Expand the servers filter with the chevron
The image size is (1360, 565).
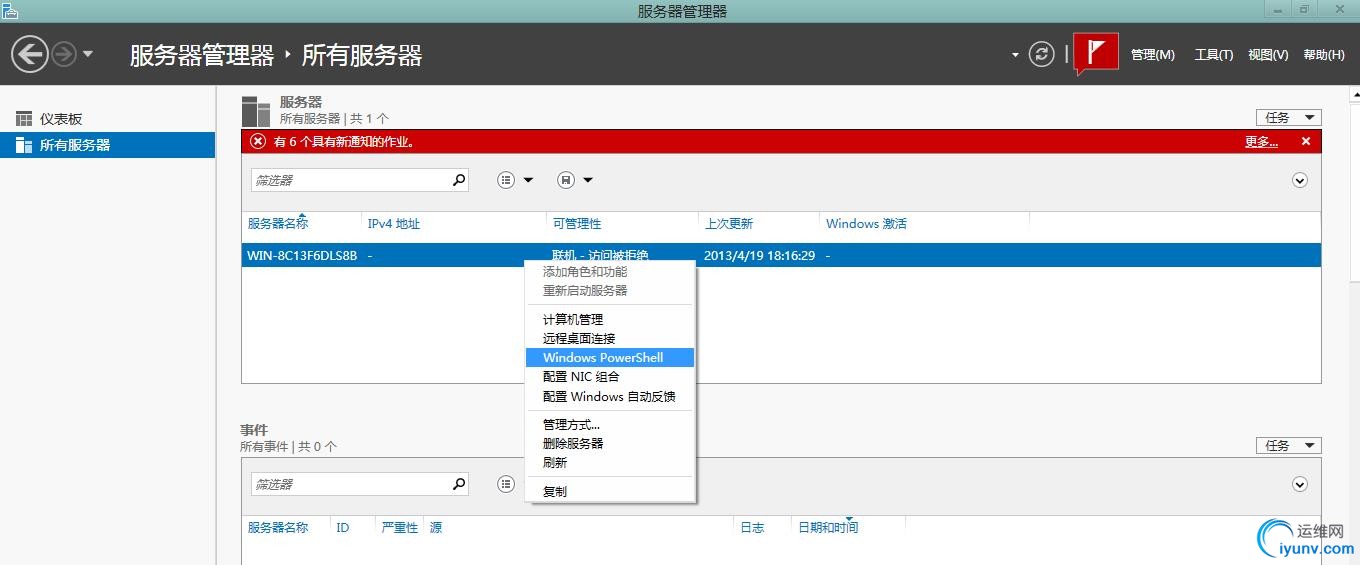[1300, 181]
